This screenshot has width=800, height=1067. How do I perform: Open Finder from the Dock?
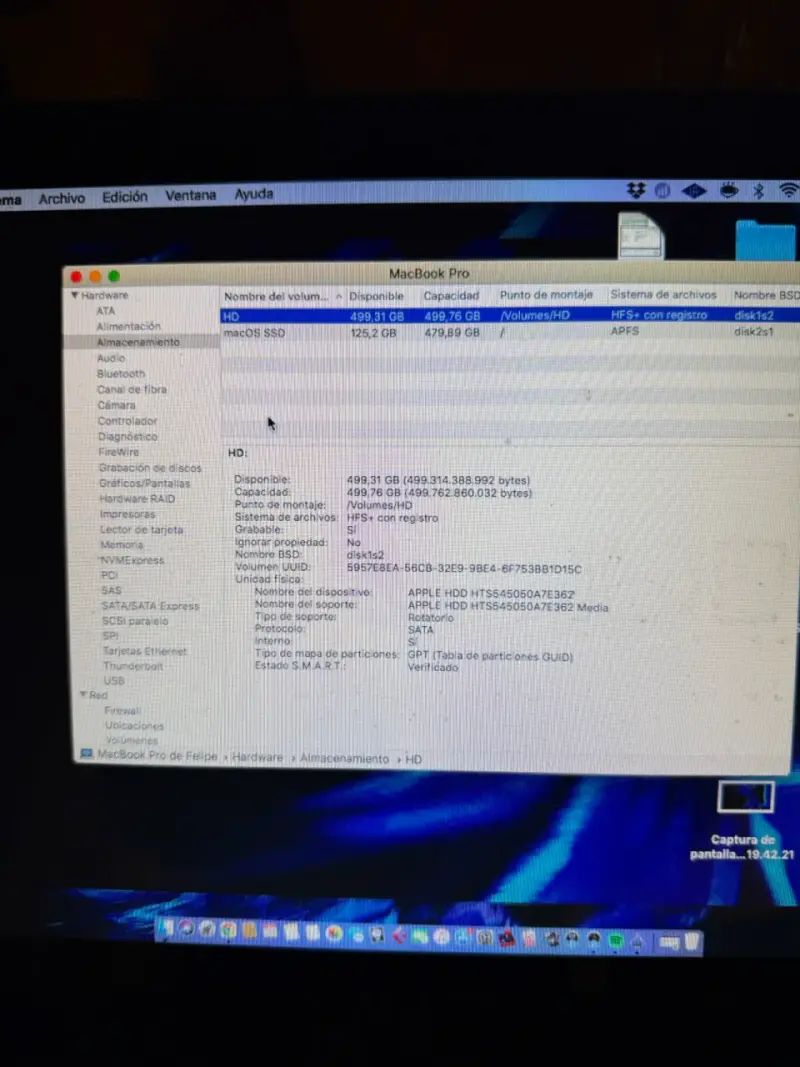pos(166,929)
